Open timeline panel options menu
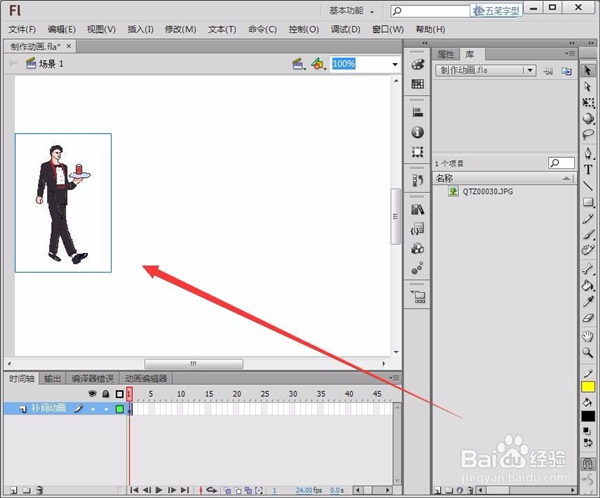Screen dimensions: 600x498 (x=394, y=378)
